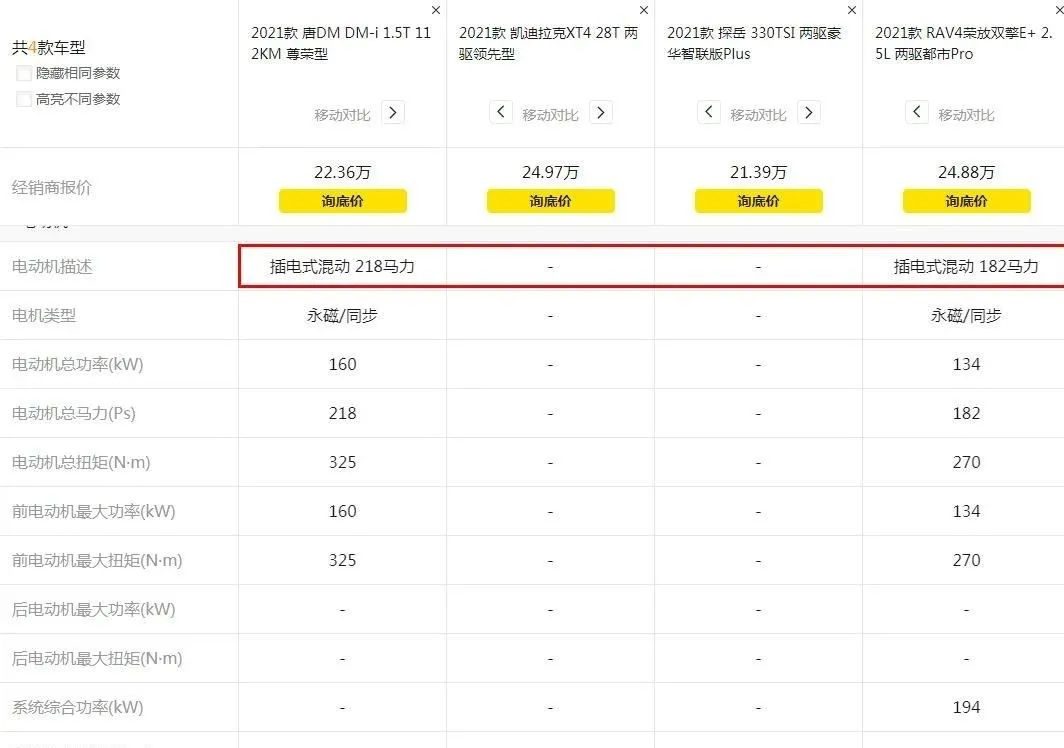The width and height of the screenshot is (1064, 748).
Task: Click 270 in 前电动机最大扭矩 row
Action: [966, 560]
